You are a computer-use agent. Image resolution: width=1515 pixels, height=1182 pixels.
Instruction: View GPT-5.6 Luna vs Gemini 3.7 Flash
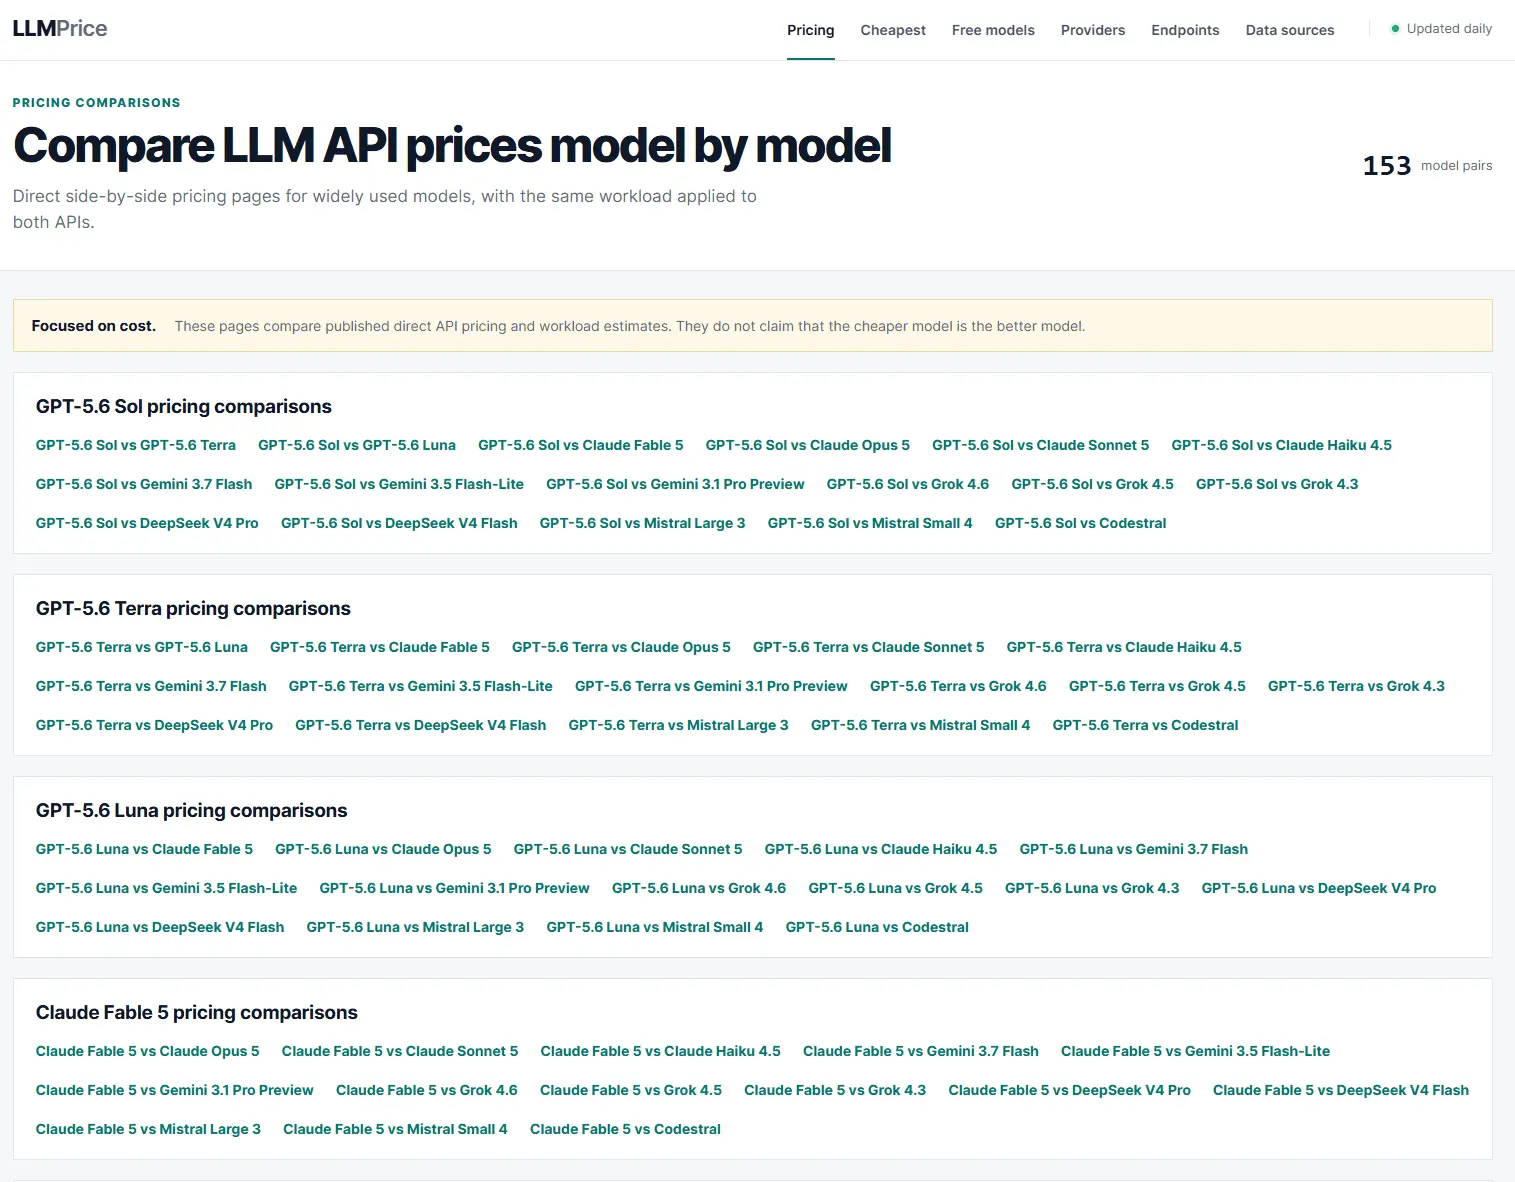click(1134, 849)
